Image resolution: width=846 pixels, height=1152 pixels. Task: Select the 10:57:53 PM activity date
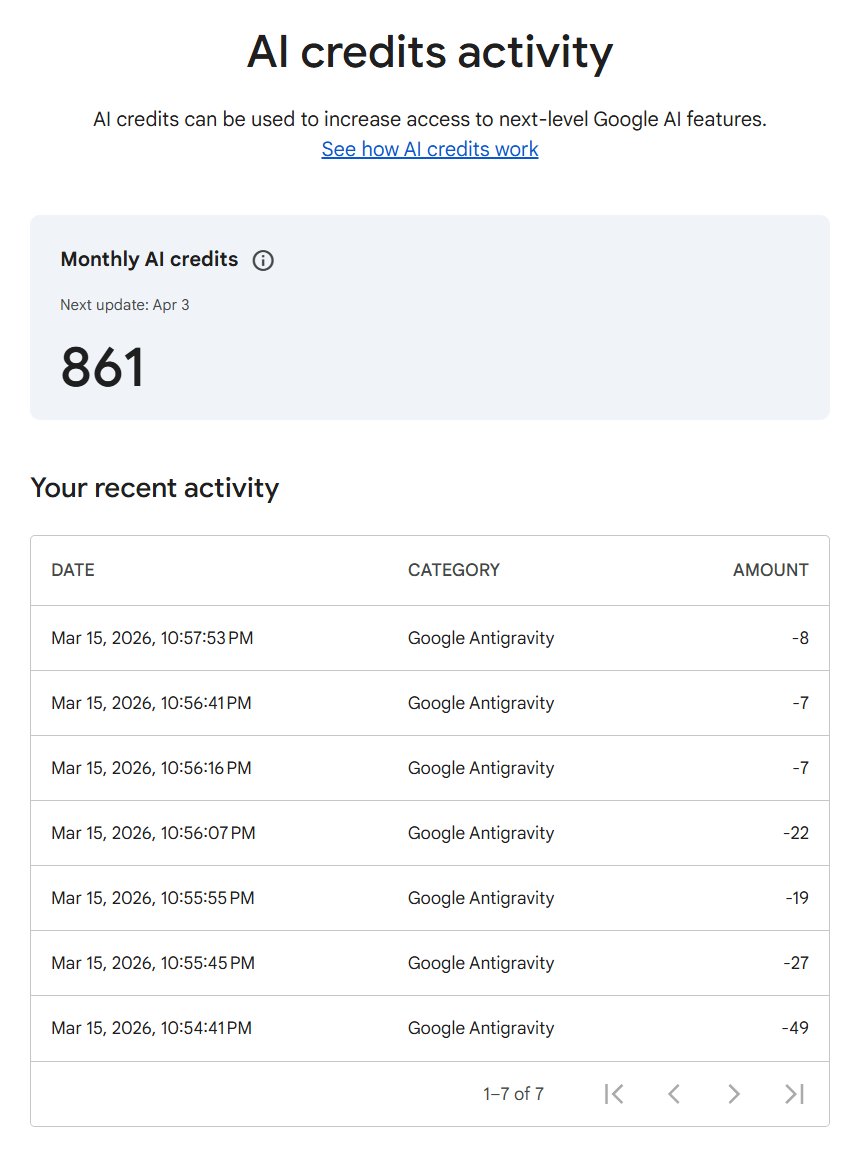(x=152, y=638)
